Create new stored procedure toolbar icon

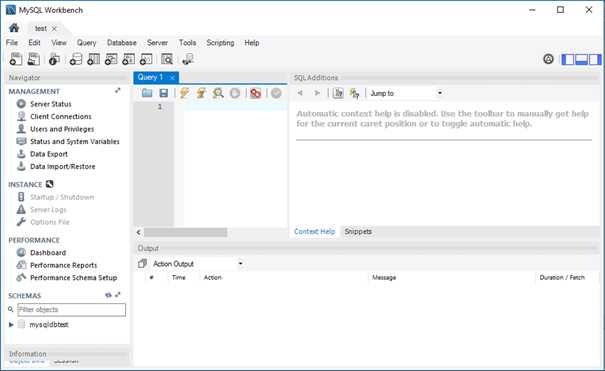128,59
